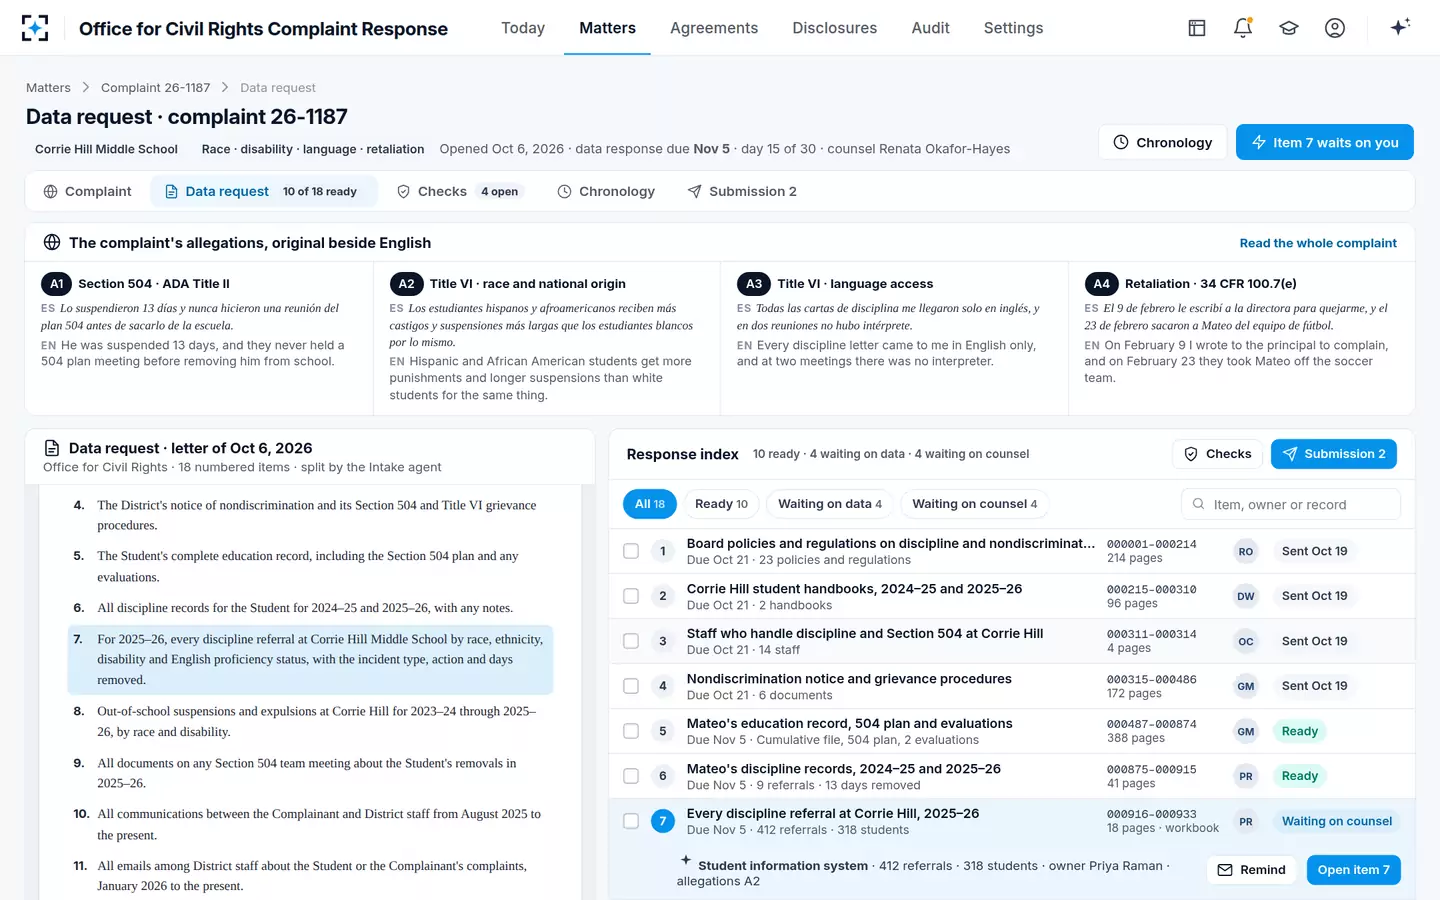Click the graduation cap help icon
The height and width of the screenshot is (900, 1440).
(x=1289, y=28)
